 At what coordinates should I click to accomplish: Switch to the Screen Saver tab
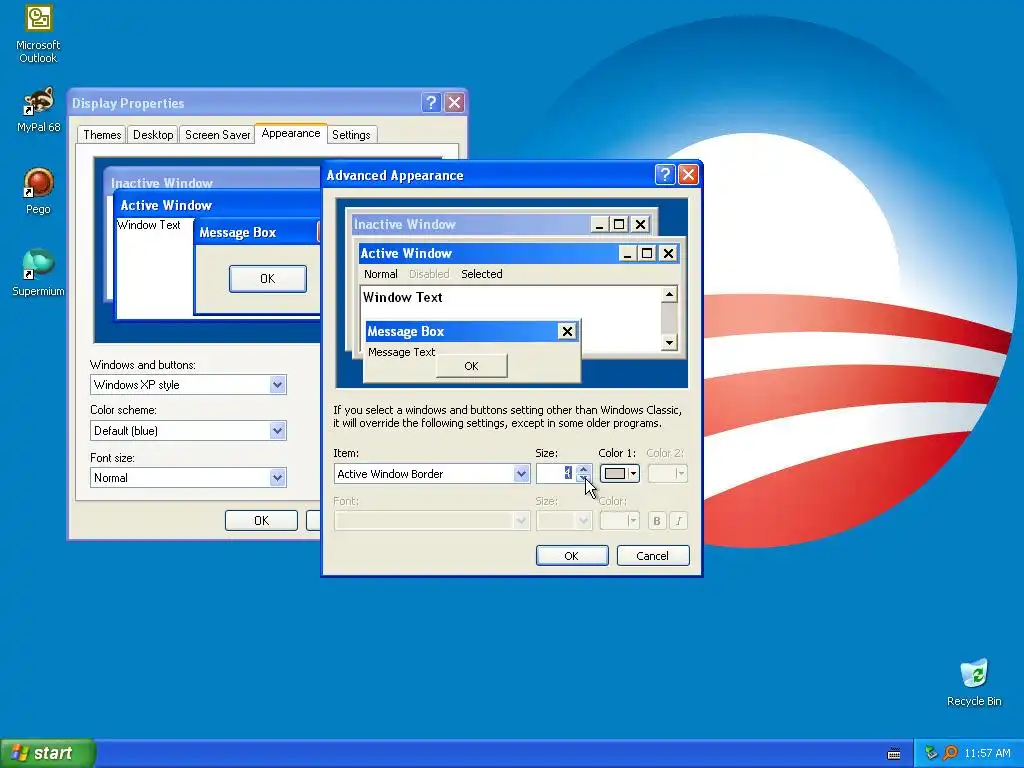click(217, 135)
